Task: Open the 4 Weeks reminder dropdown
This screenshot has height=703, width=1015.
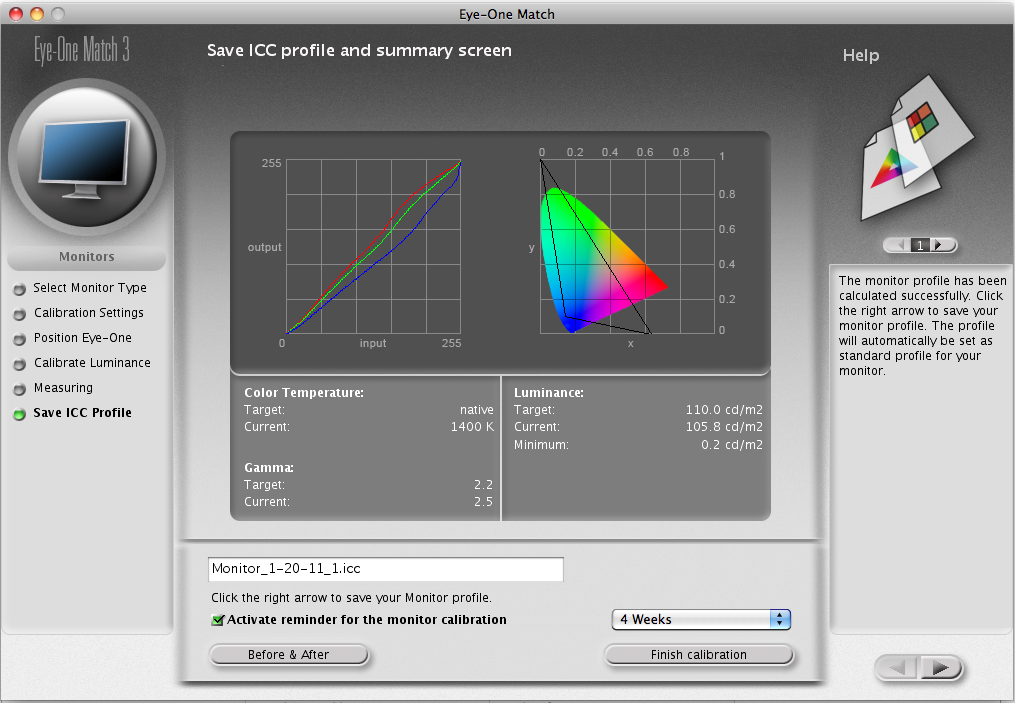Action: tap(701, 619)
